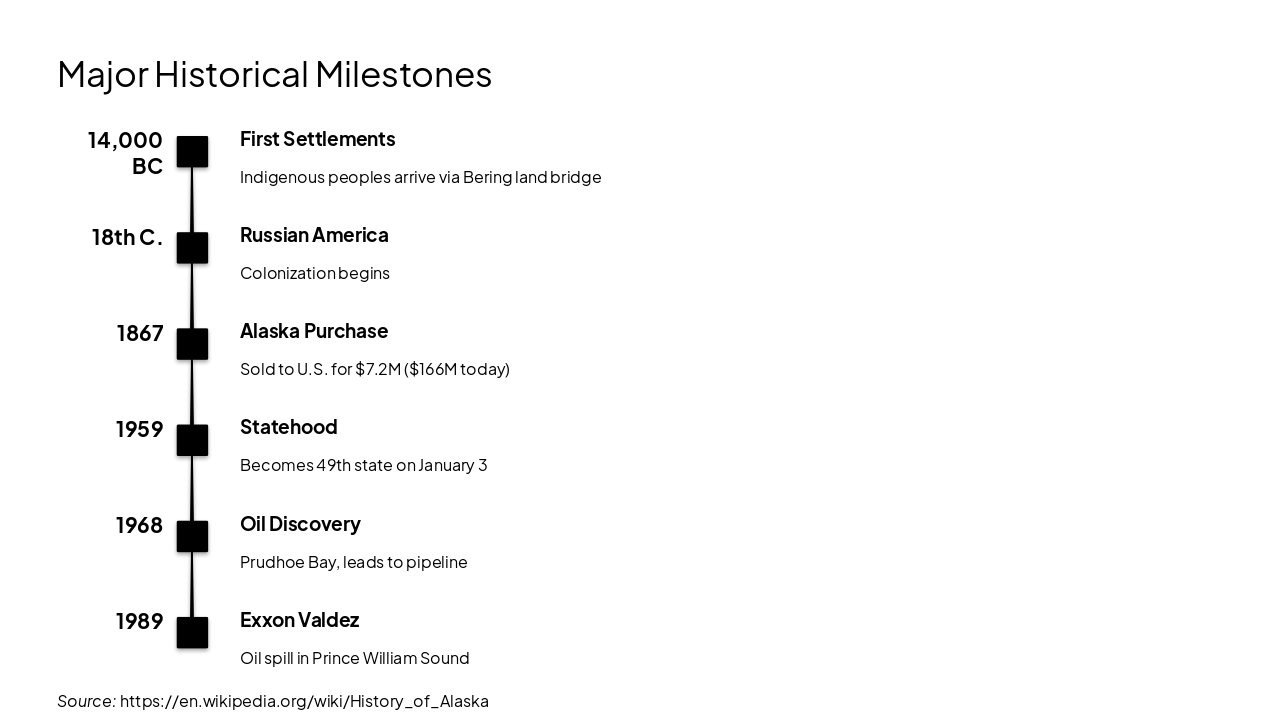Click the 14,000 BC timeline marker square

(x=192, y=152)
